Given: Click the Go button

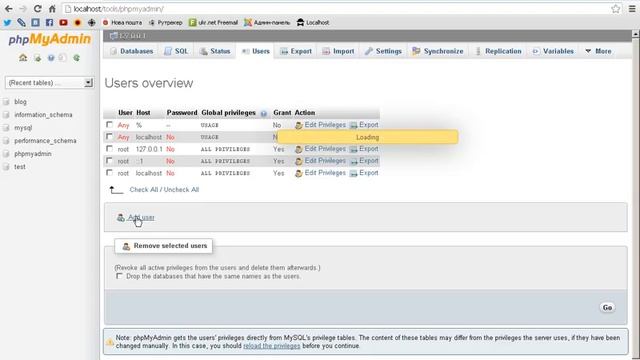Looking at the screenshot, I should [x=607, y=308].
